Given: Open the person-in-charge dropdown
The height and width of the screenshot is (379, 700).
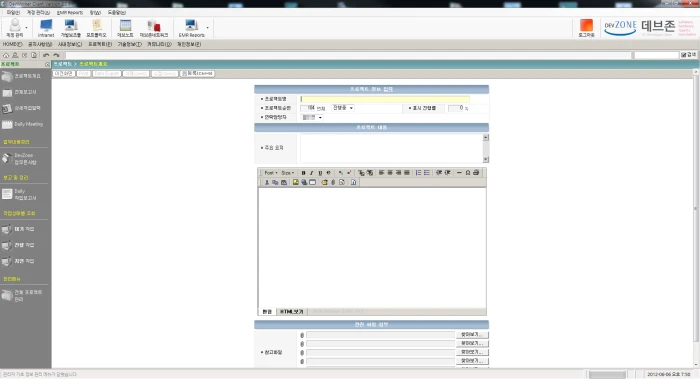Looking at the screenshot, I should point(312,117).
